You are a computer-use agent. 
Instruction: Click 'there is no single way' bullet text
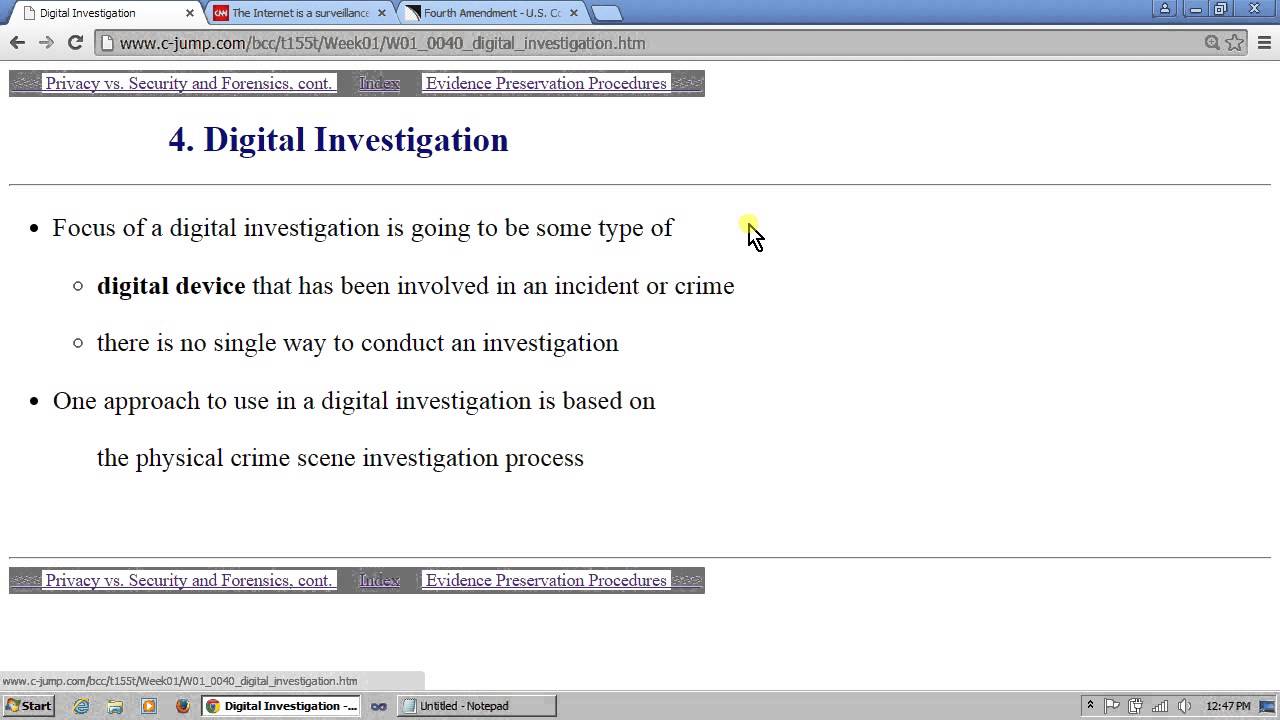357,343
